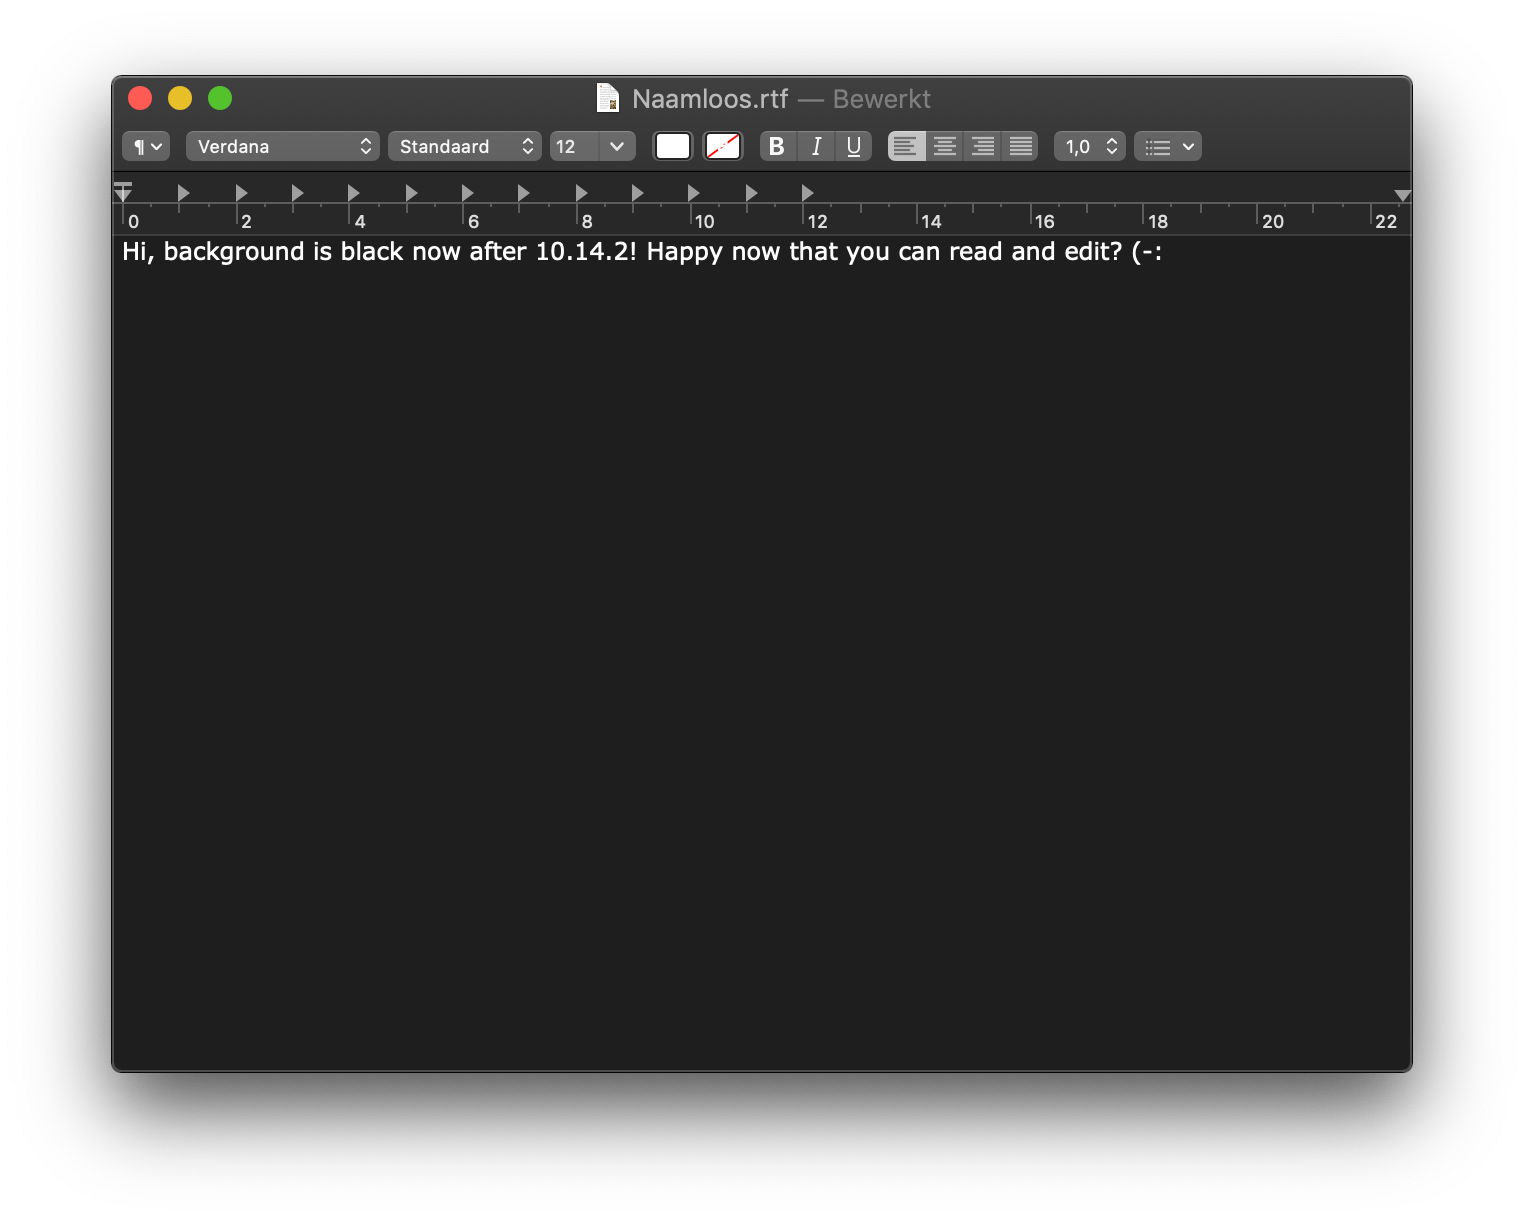Open the paragraph styles menu
The width and height of the screenshot is (1524, 1220).
click(x=146, y=147)
